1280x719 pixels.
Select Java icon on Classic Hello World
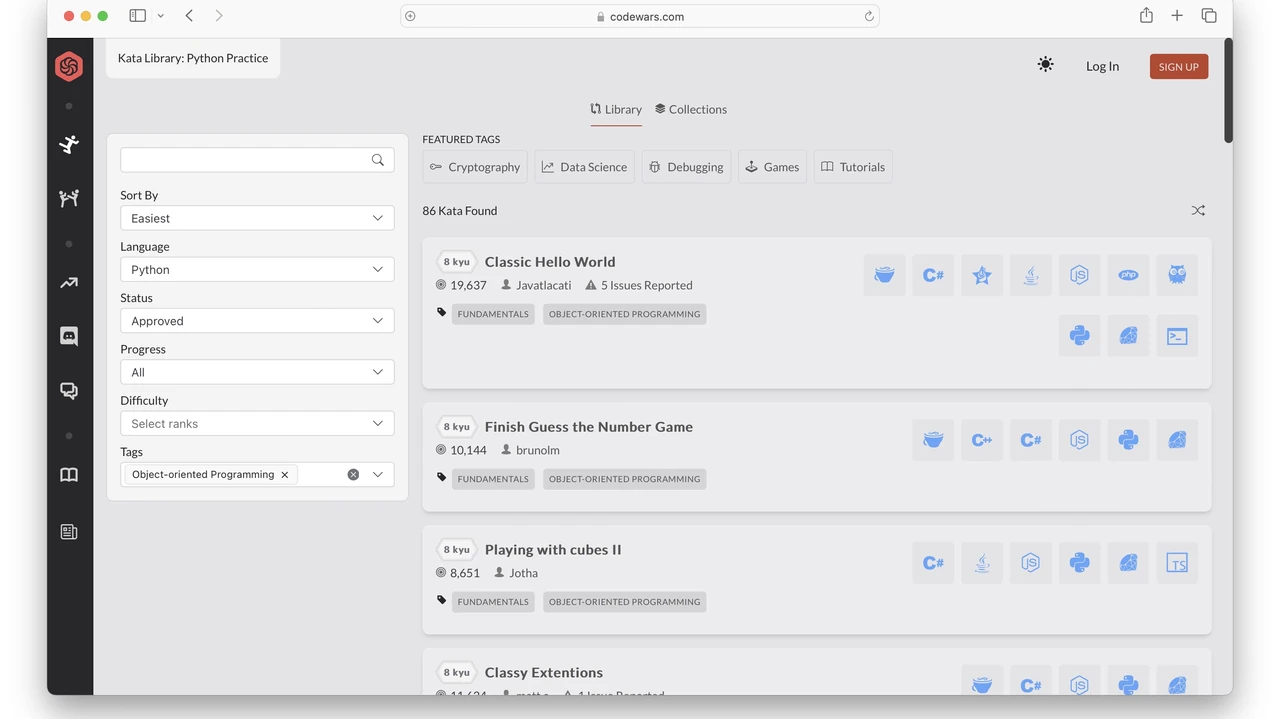click(1031, 275)
